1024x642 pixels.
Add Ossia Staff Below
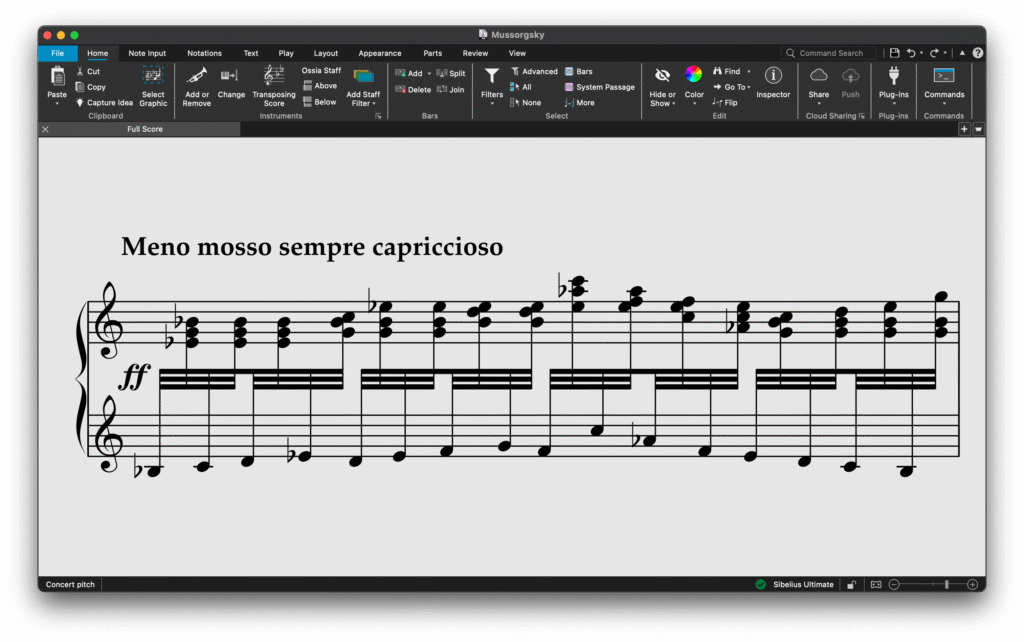coord(320,102)
